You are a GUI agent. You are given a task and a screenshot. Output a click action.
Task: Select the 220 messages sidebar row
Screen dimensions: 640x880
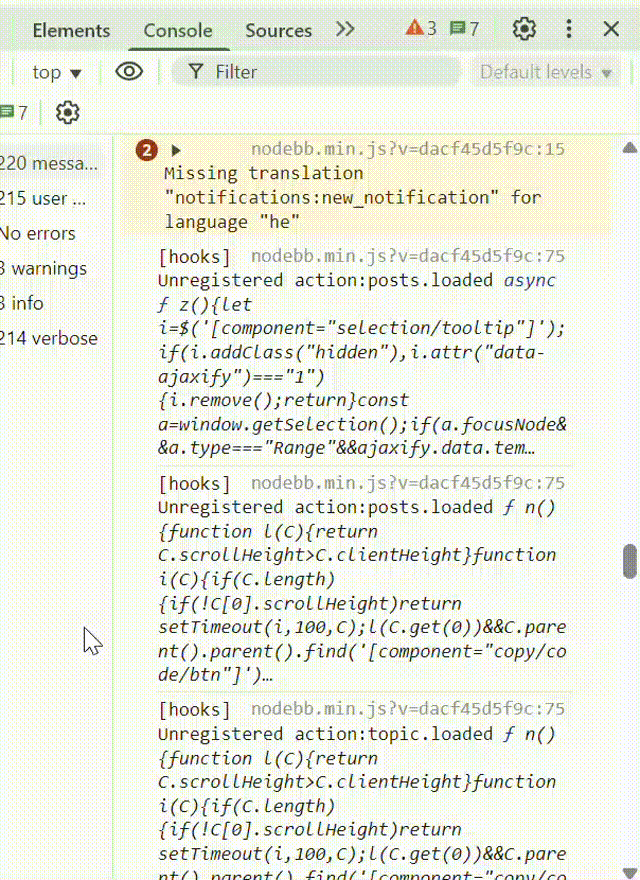51,163
